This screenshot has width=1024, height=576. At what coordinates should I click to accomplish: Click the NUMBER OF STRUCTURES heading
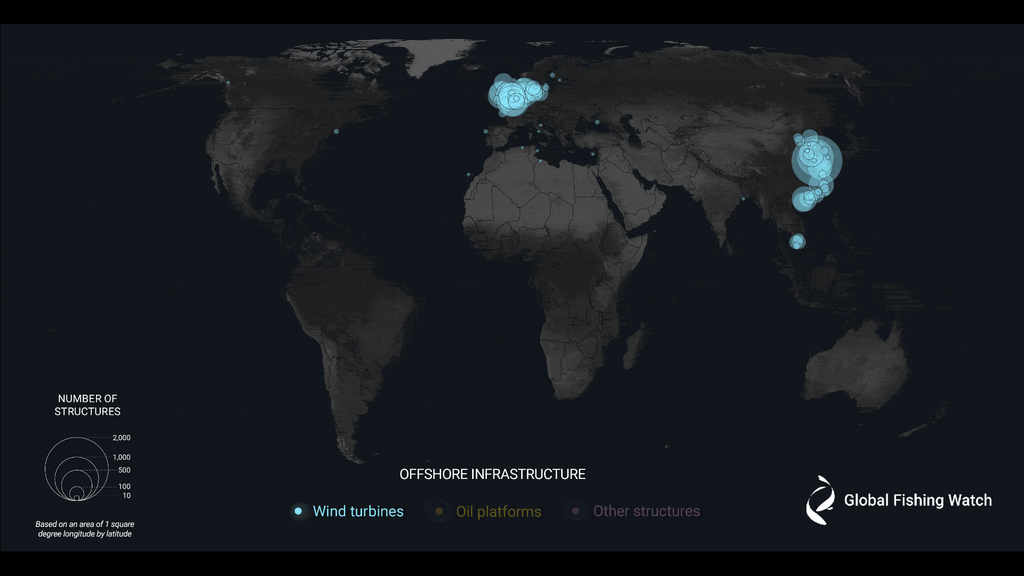tap(88, 405)
